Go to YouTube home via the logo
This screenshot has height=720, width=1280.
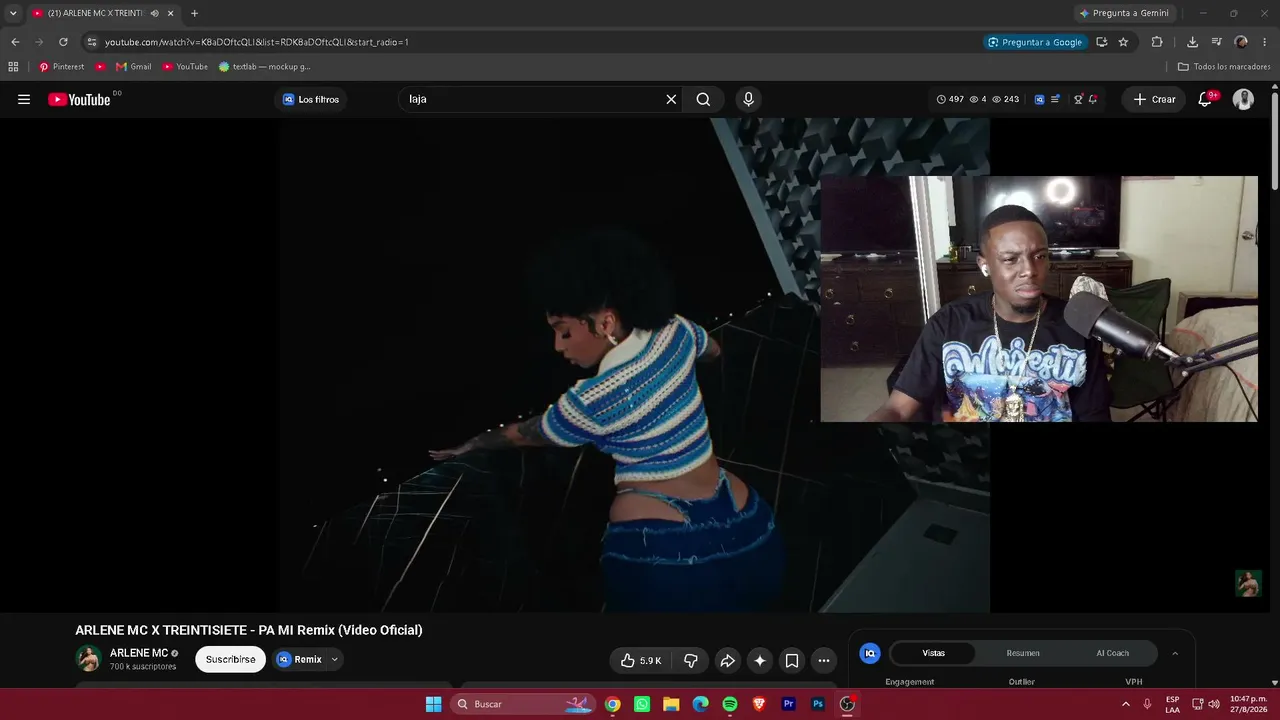(x=80, y=99)
